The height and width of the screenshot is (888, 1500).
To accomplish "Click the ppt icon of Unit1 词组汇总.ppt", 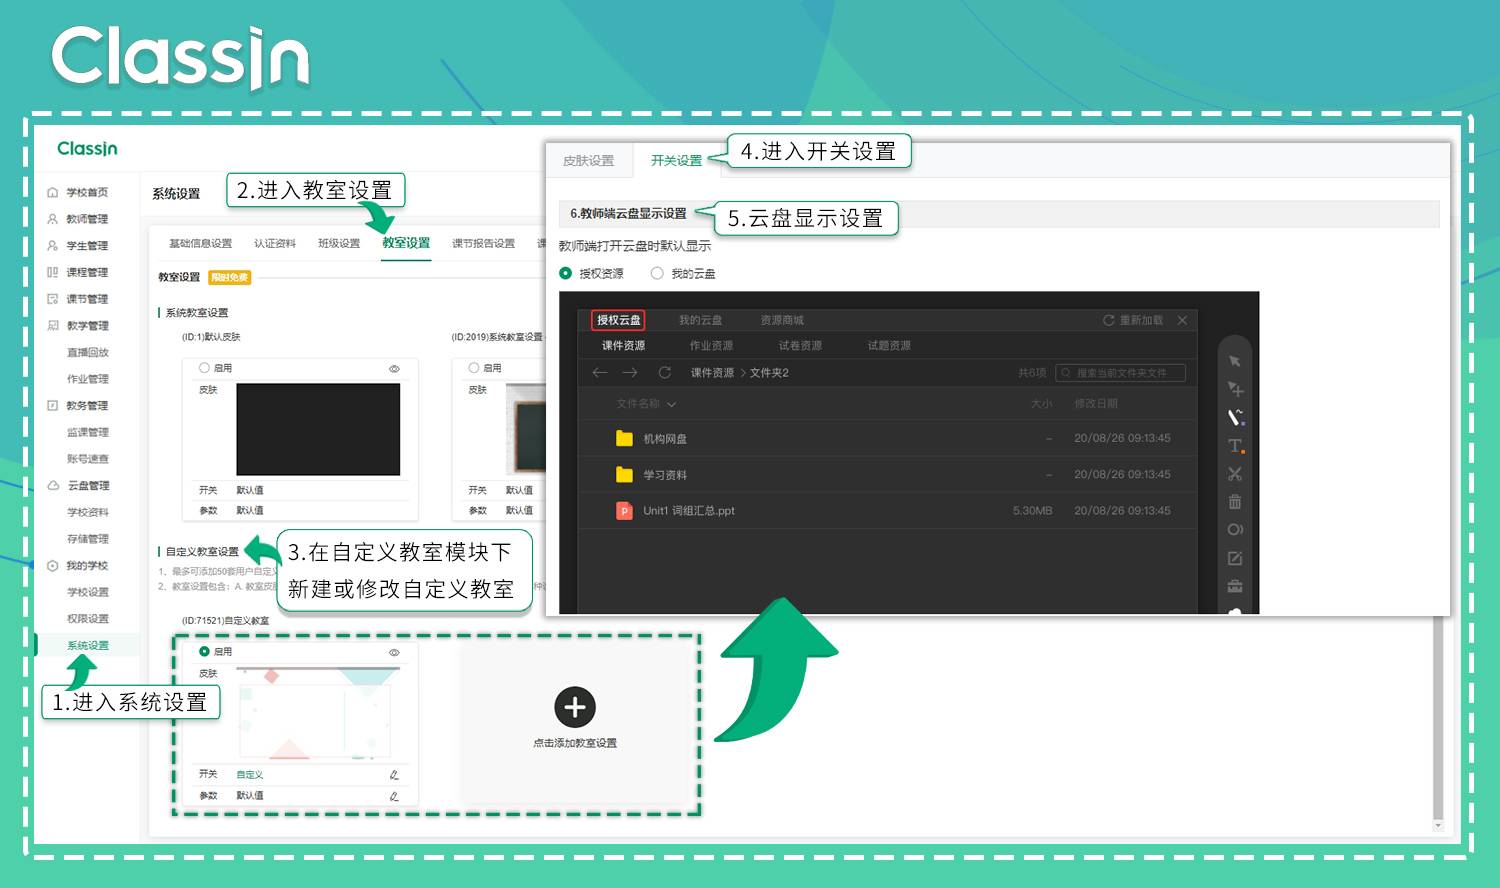I will click(624, 510).
